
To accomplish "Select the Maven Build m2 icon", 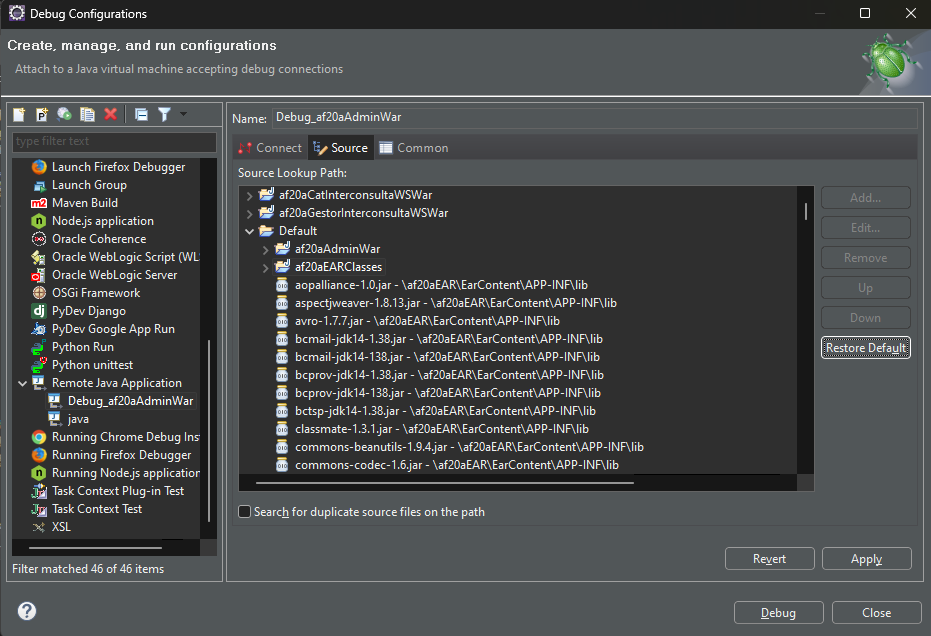I will coord(39,203).
